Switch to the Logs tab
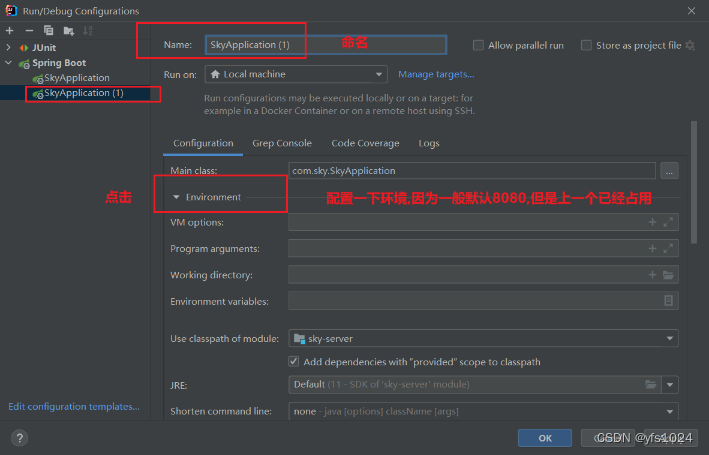 [x=429, y=143]
